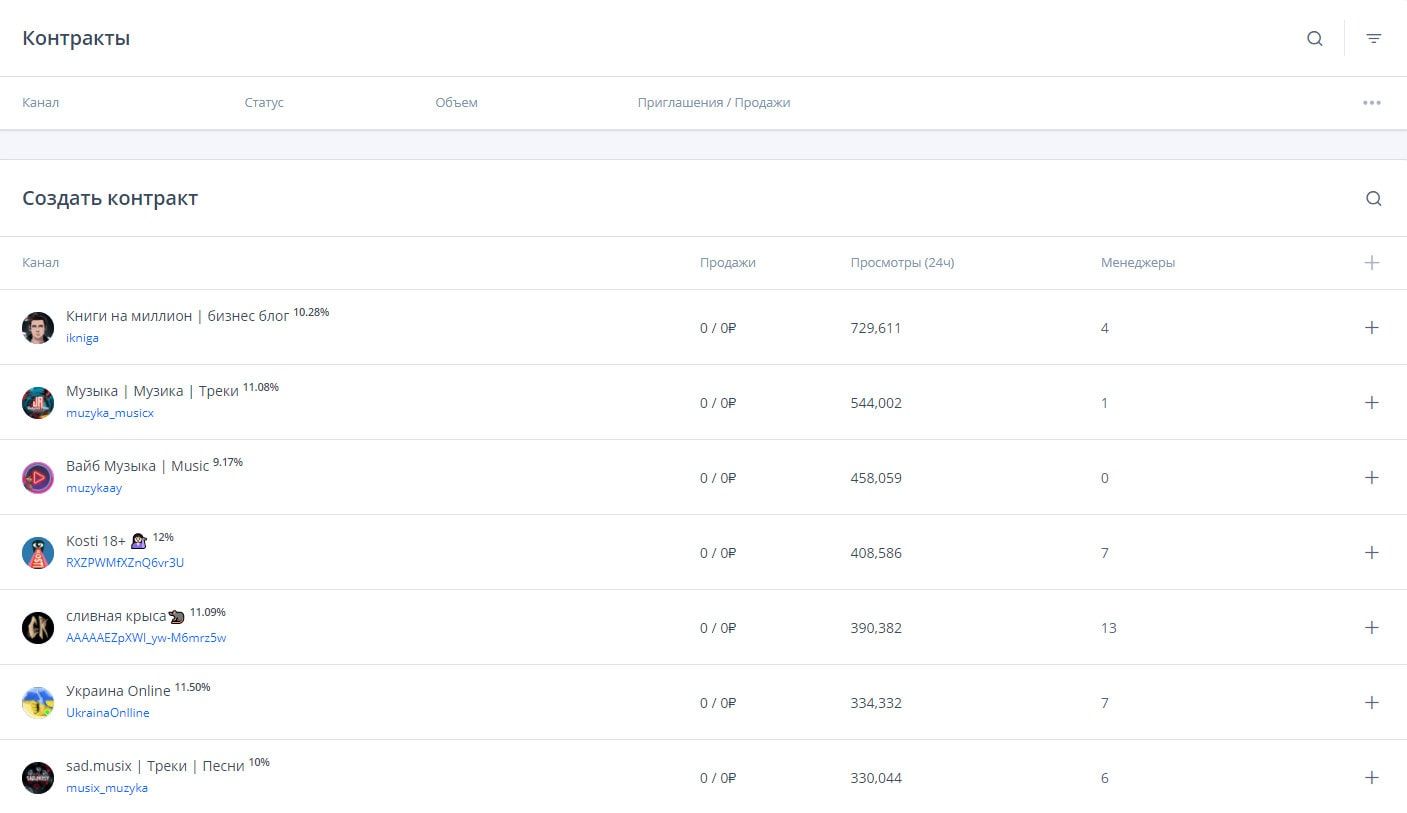Add contract for Книги на миллион channel
The height and width of the screenshot is (813, 1407).
point(1372,328)
